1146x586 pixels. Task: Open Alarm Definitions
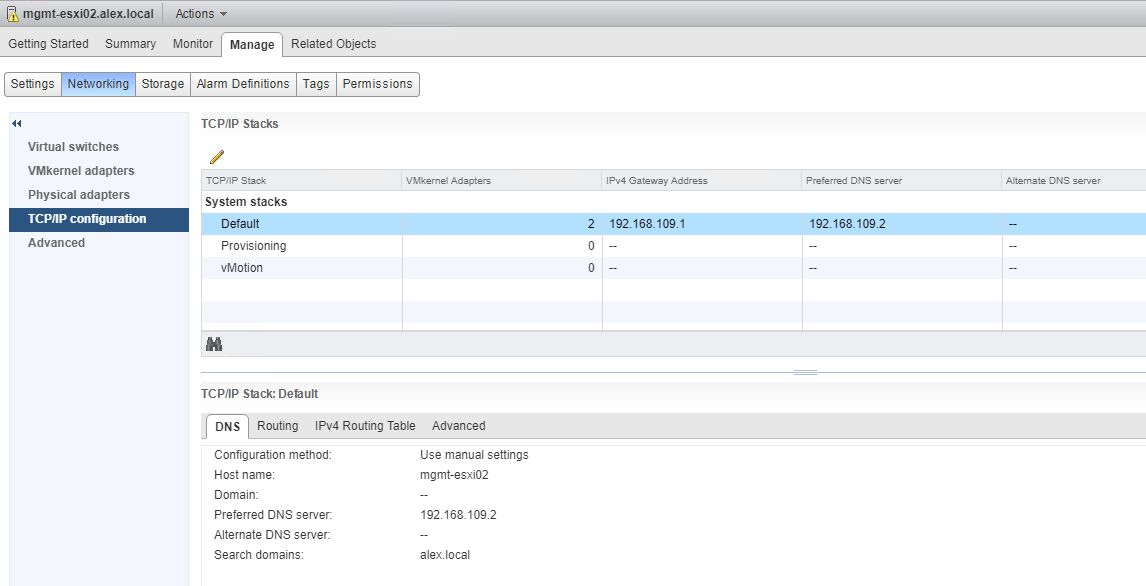243,84
